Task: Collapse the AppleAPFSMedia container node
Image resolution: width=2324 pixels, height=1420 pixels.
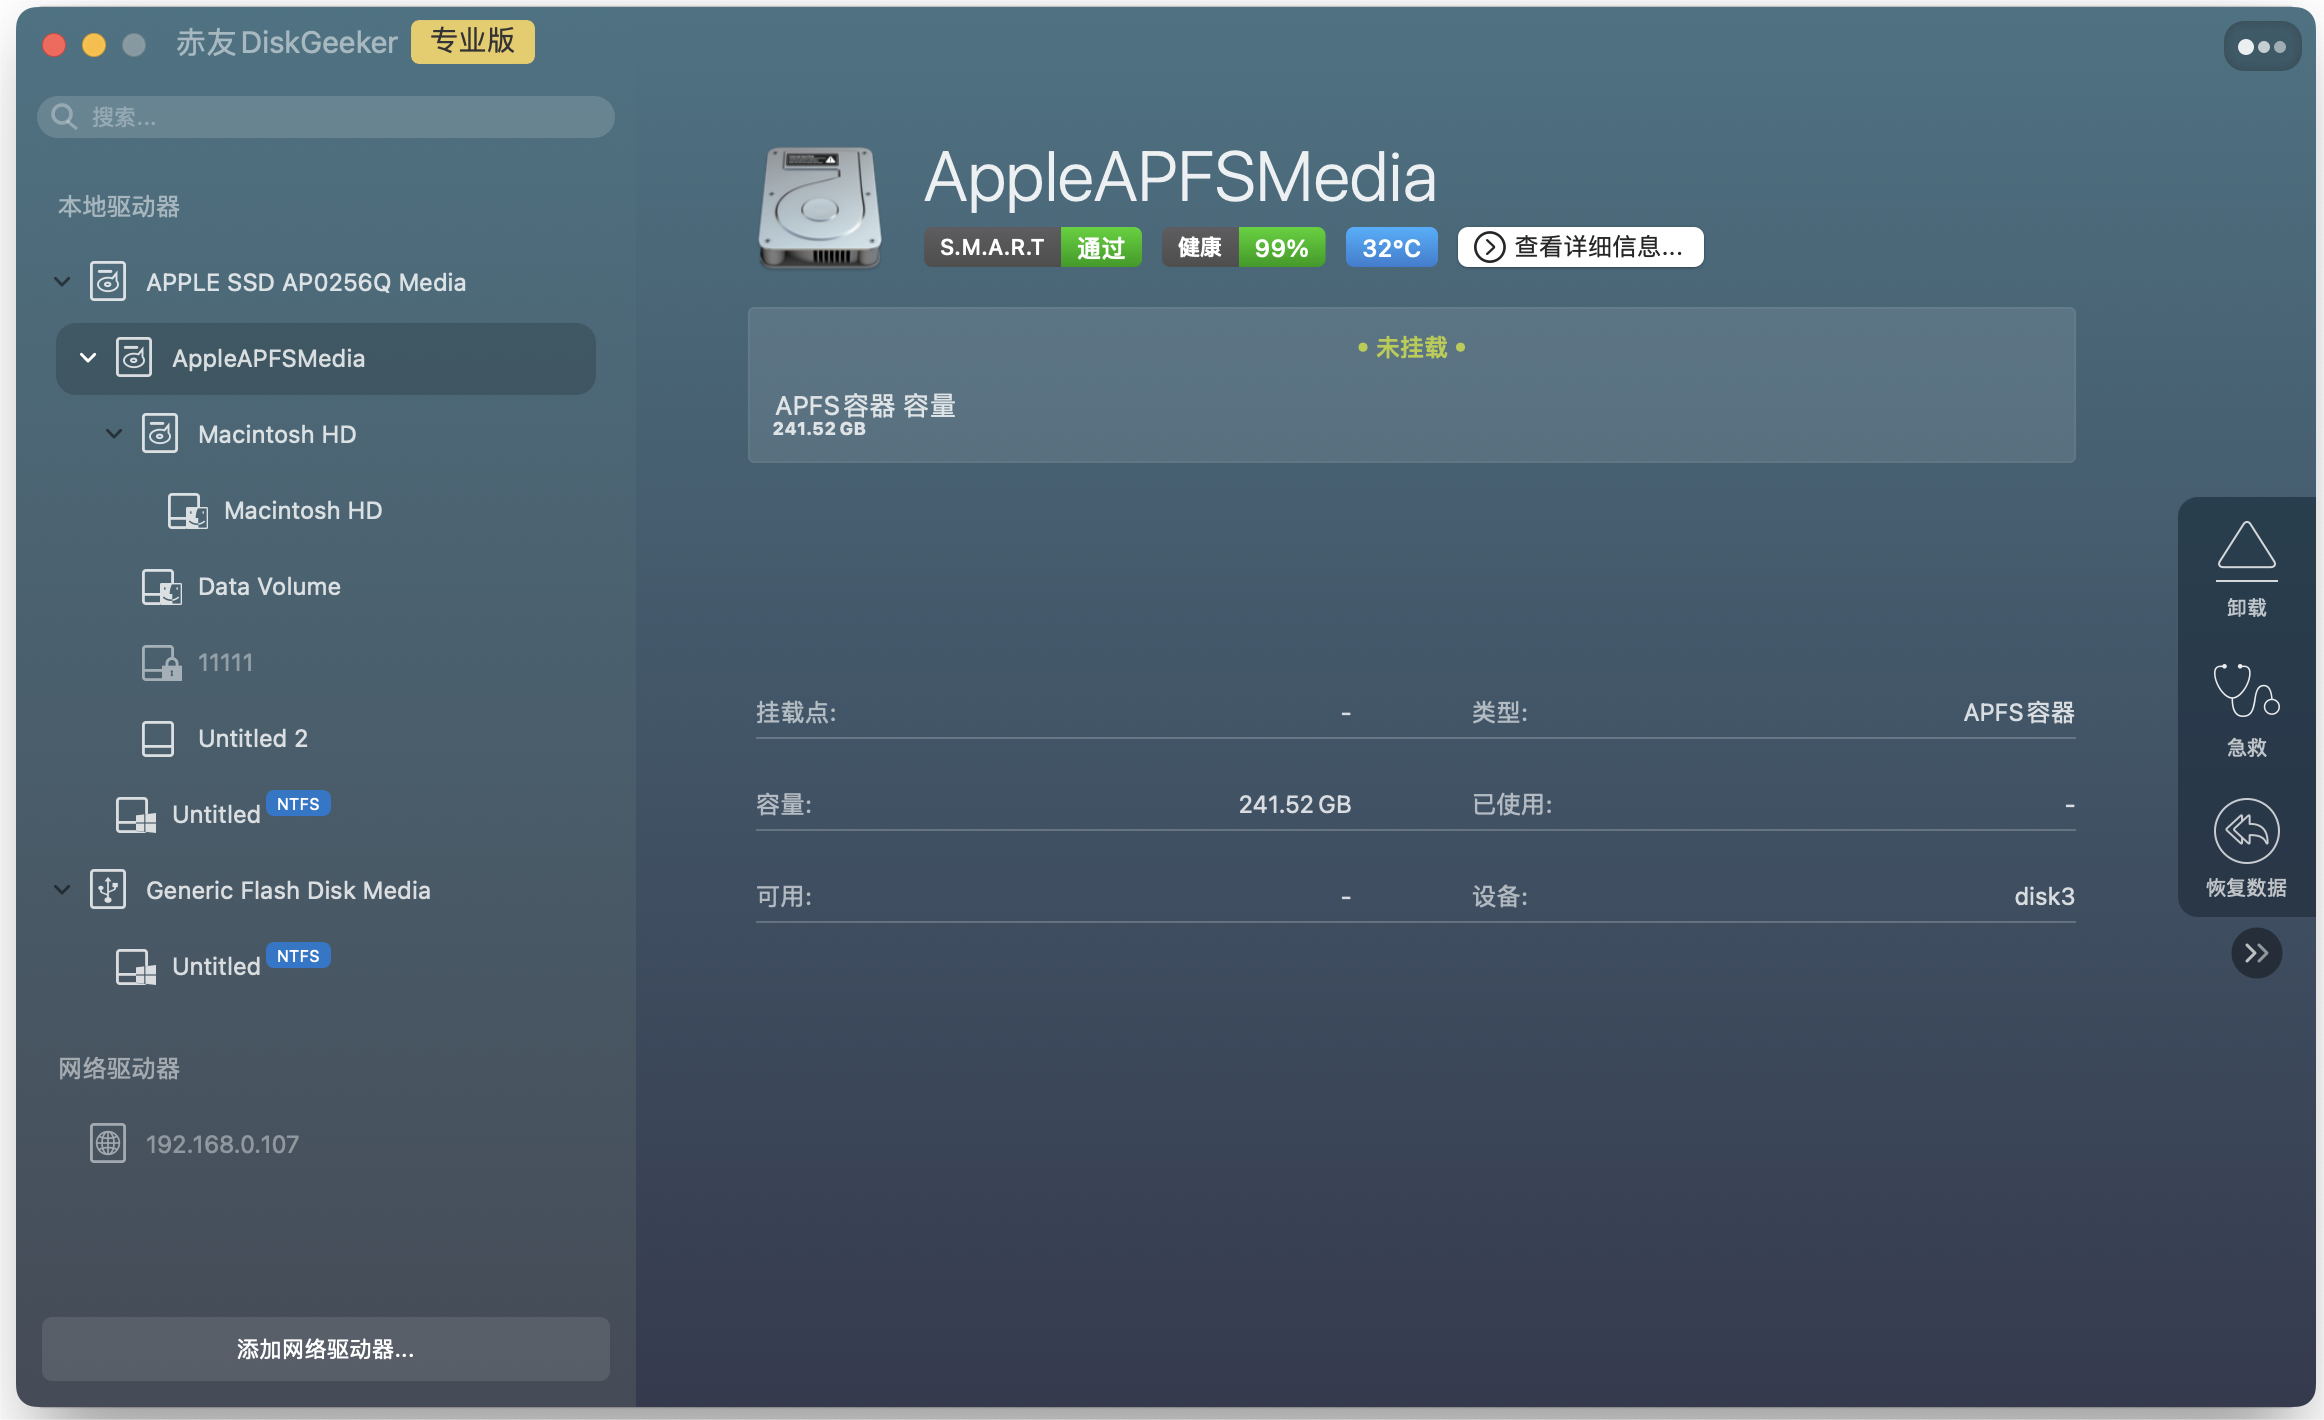Action: pos(88,358)
